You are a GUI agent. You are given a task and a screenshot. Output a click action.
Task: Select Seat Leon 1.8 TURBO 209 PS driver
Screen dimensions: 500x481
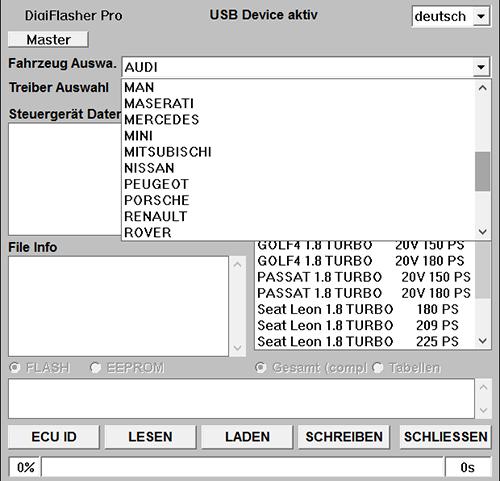(x=365, y=325)
